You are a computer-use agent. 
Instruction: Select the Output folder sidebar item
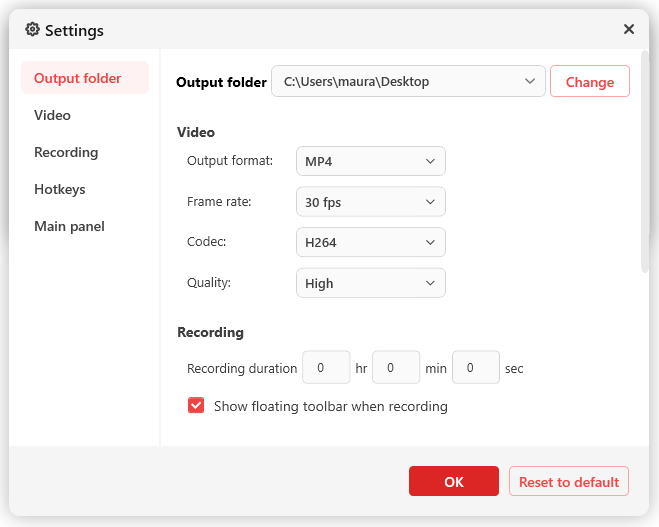click(x=85, y=78)
